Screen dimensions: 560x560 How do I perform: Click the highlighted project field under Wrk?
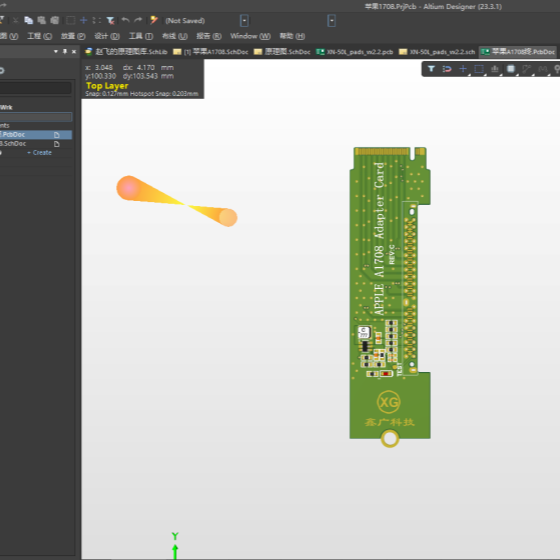pyautogui.click(x=36, y=117)
